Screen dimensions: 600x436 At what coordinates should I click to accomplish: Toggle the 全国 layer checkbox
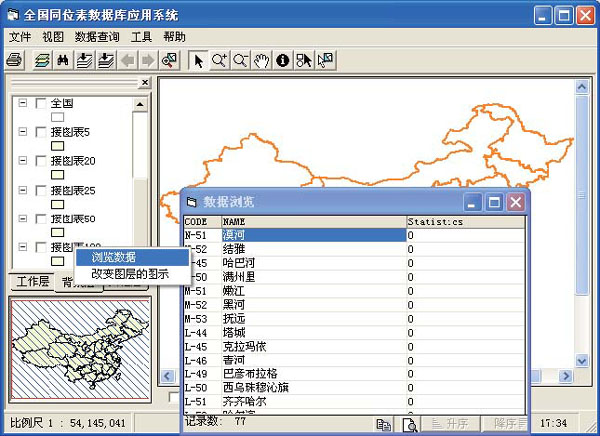coord(41,103)
